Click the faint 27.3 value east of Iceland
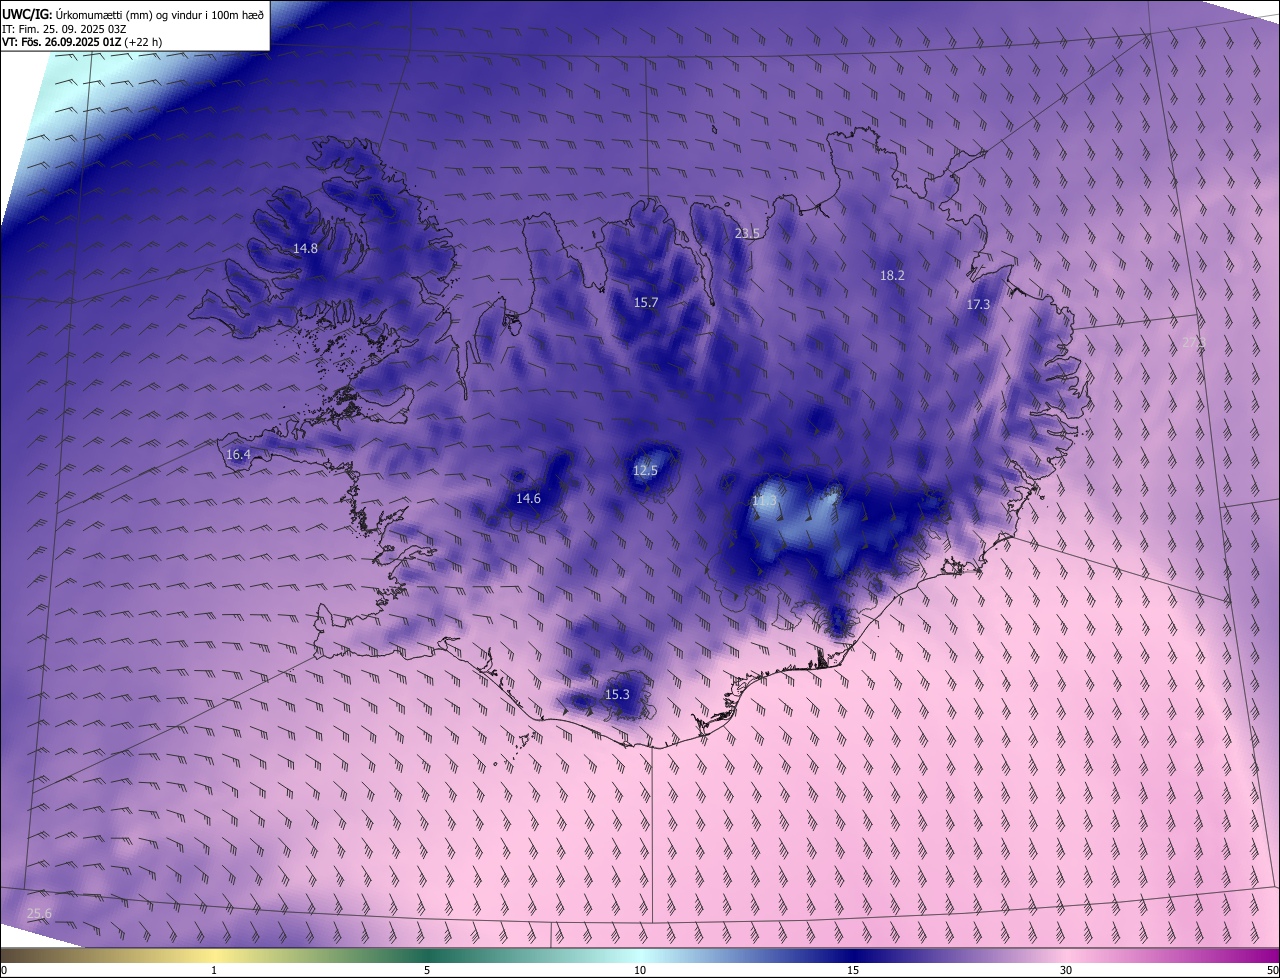The height and width of the screenshot is (978, 1280). coord(1194,342)
